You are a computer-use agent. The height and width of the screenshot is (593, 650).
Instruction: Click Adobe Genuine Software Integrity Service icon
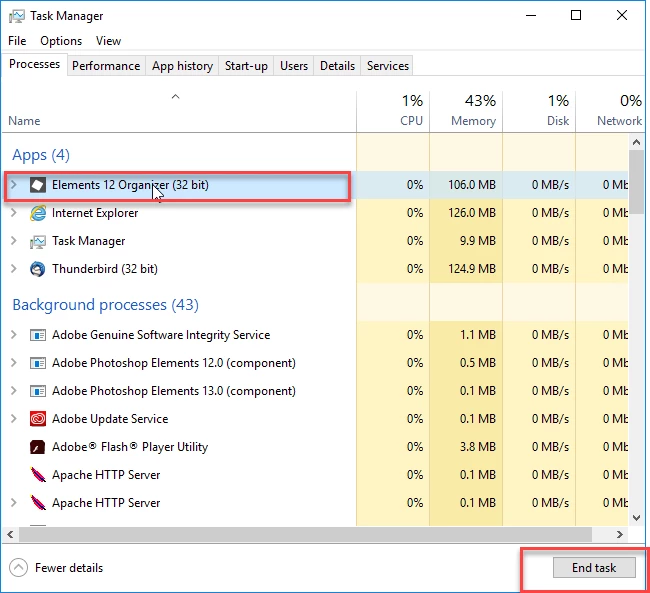coord(38,335)
